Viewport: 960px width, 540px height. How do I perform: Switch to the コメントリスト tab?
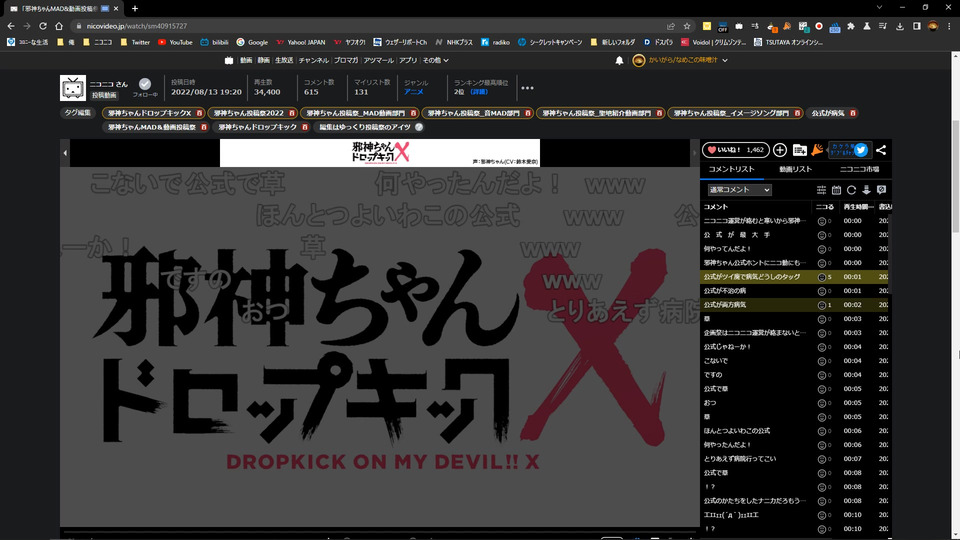pyautogui.click(x=732, y=170)
